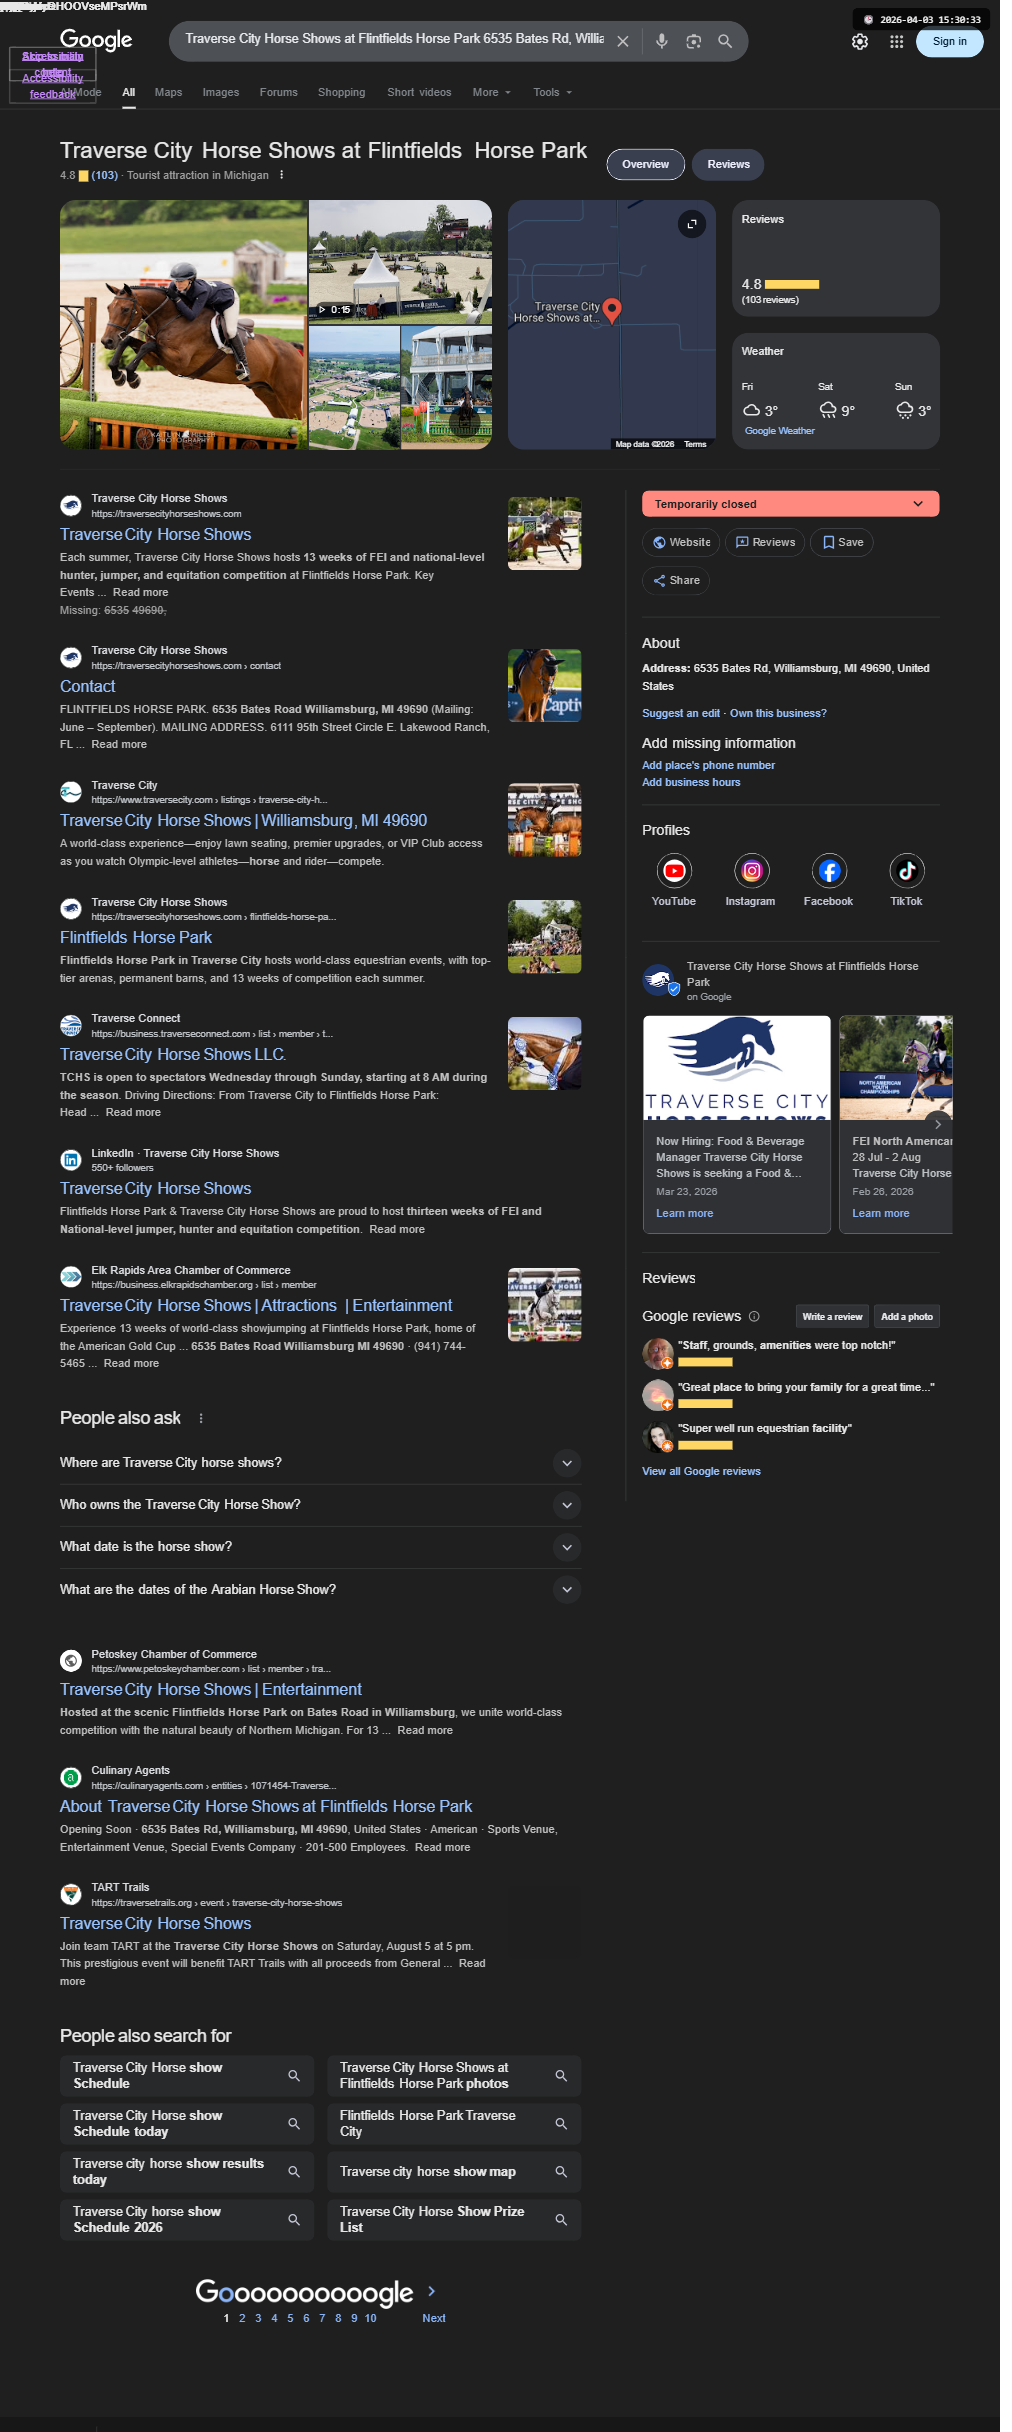This screenshot has width=1012, height=2432.
Task: Switch to the Shopping tab
Action: [x=341, y=92]
